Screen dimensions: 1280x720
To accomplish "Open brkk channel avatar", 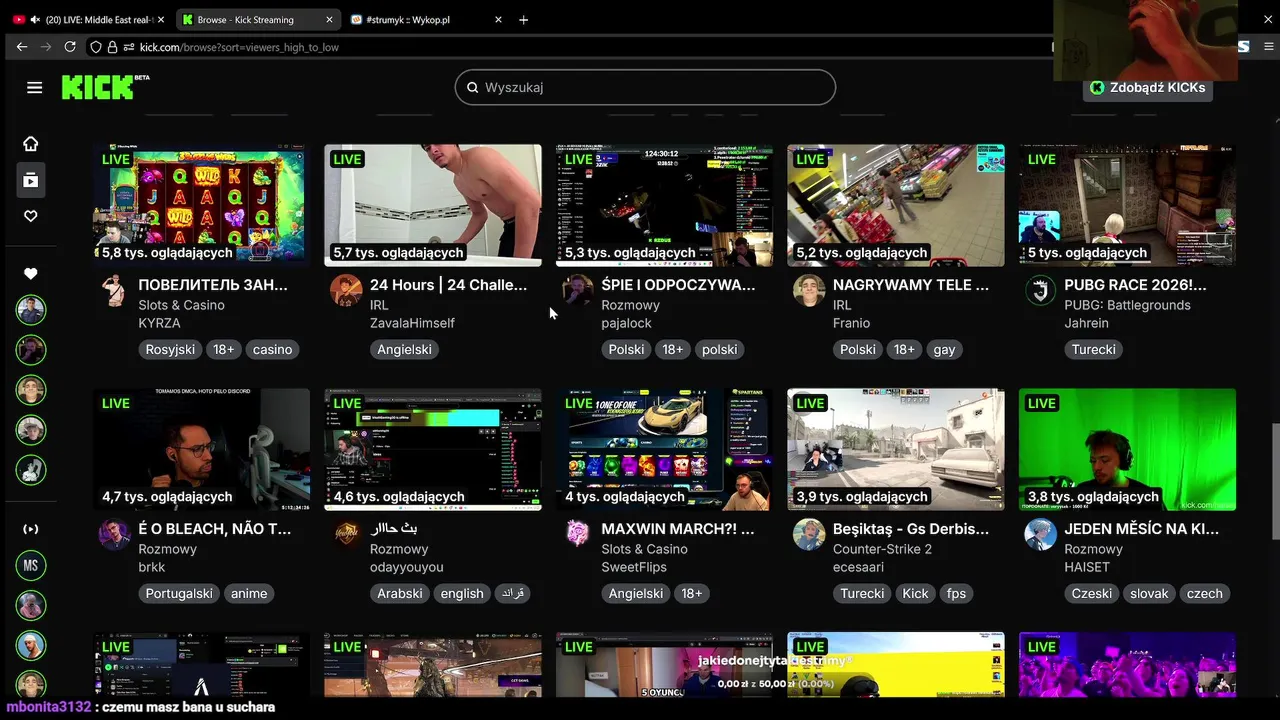I will (115, 534).
